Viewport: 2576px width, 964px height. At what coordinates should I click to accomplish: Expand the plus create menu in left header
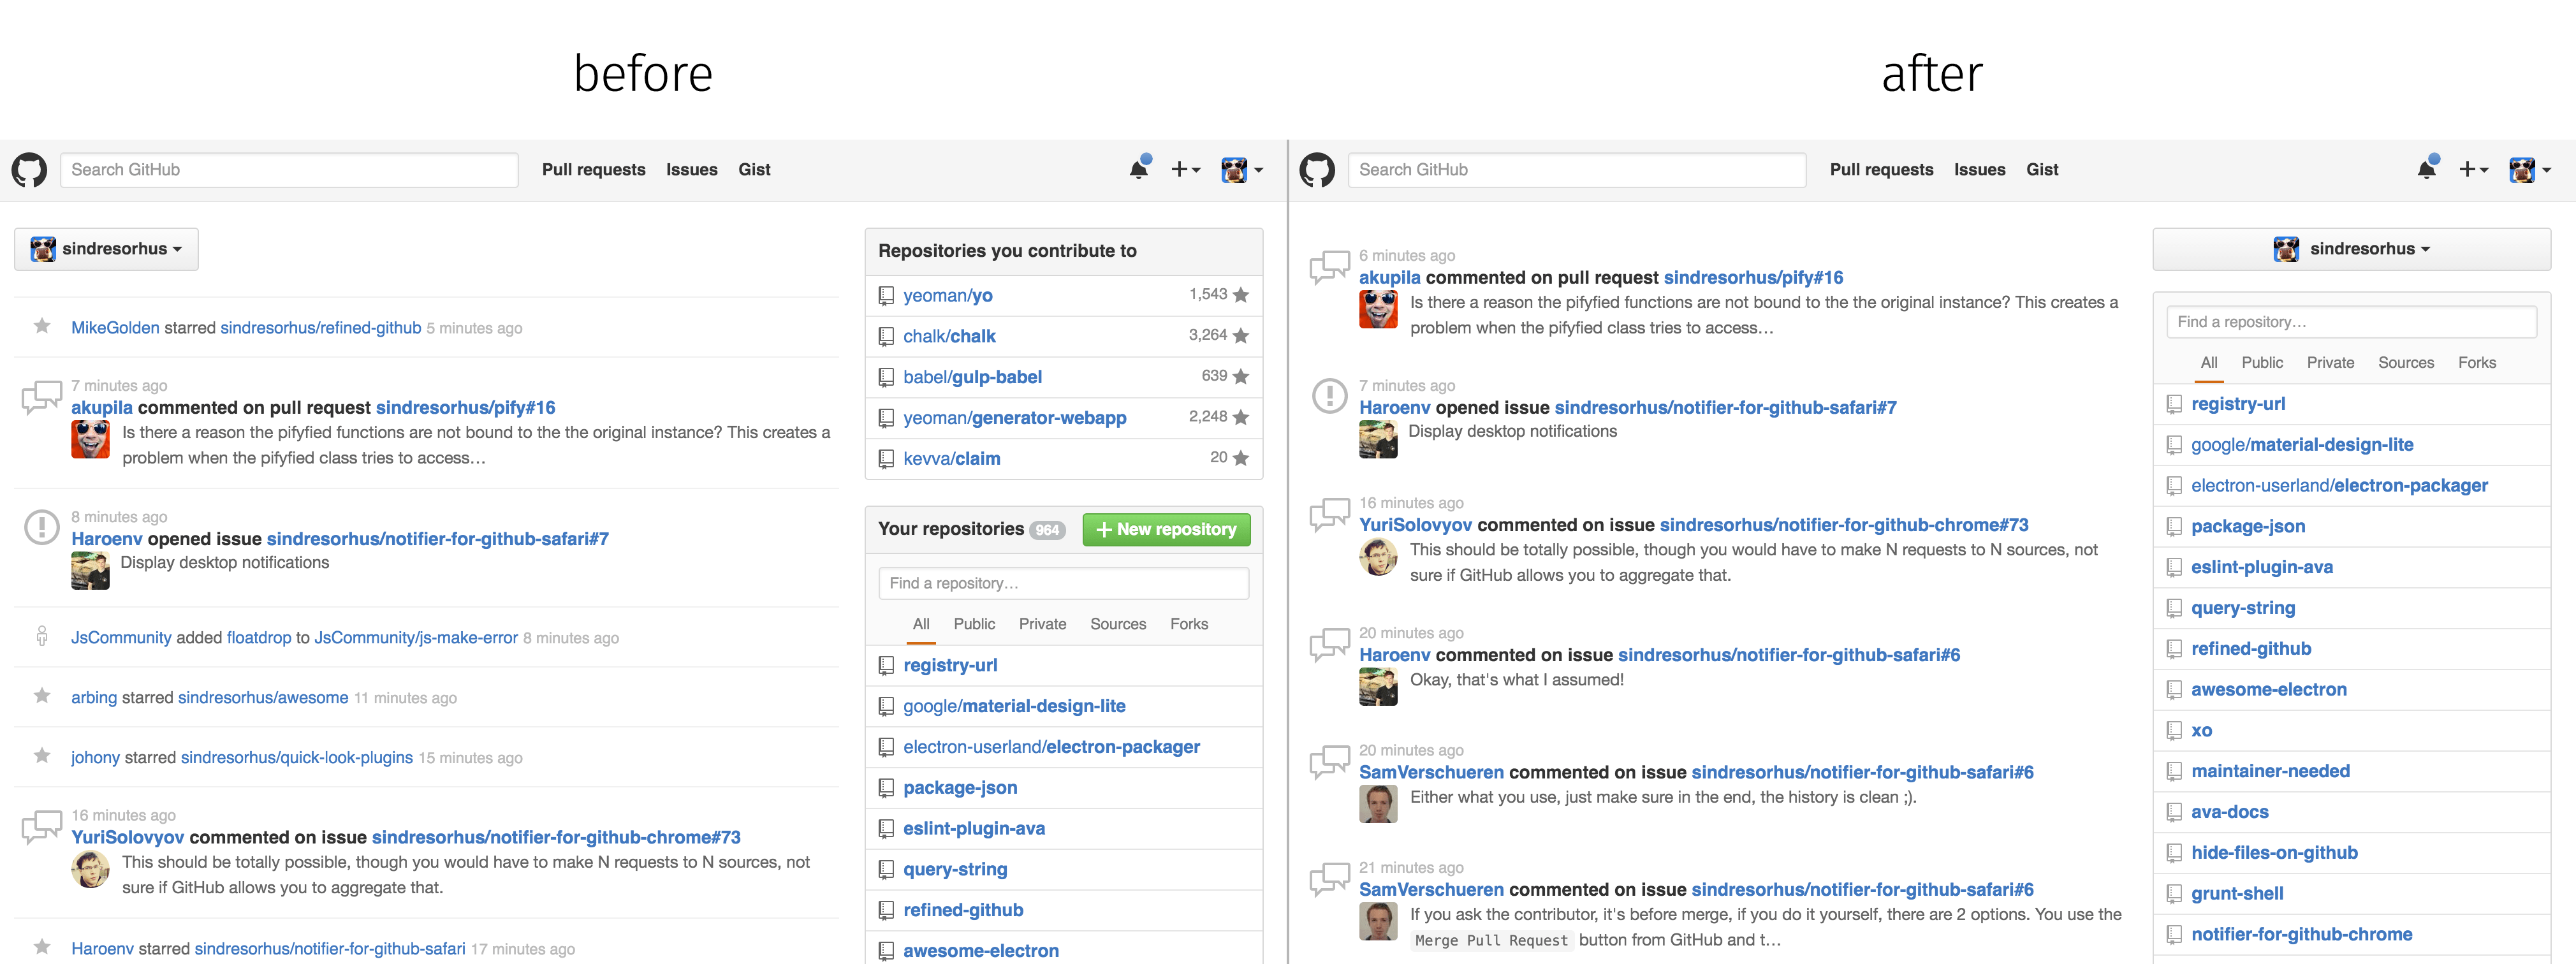pos(1185,170)
